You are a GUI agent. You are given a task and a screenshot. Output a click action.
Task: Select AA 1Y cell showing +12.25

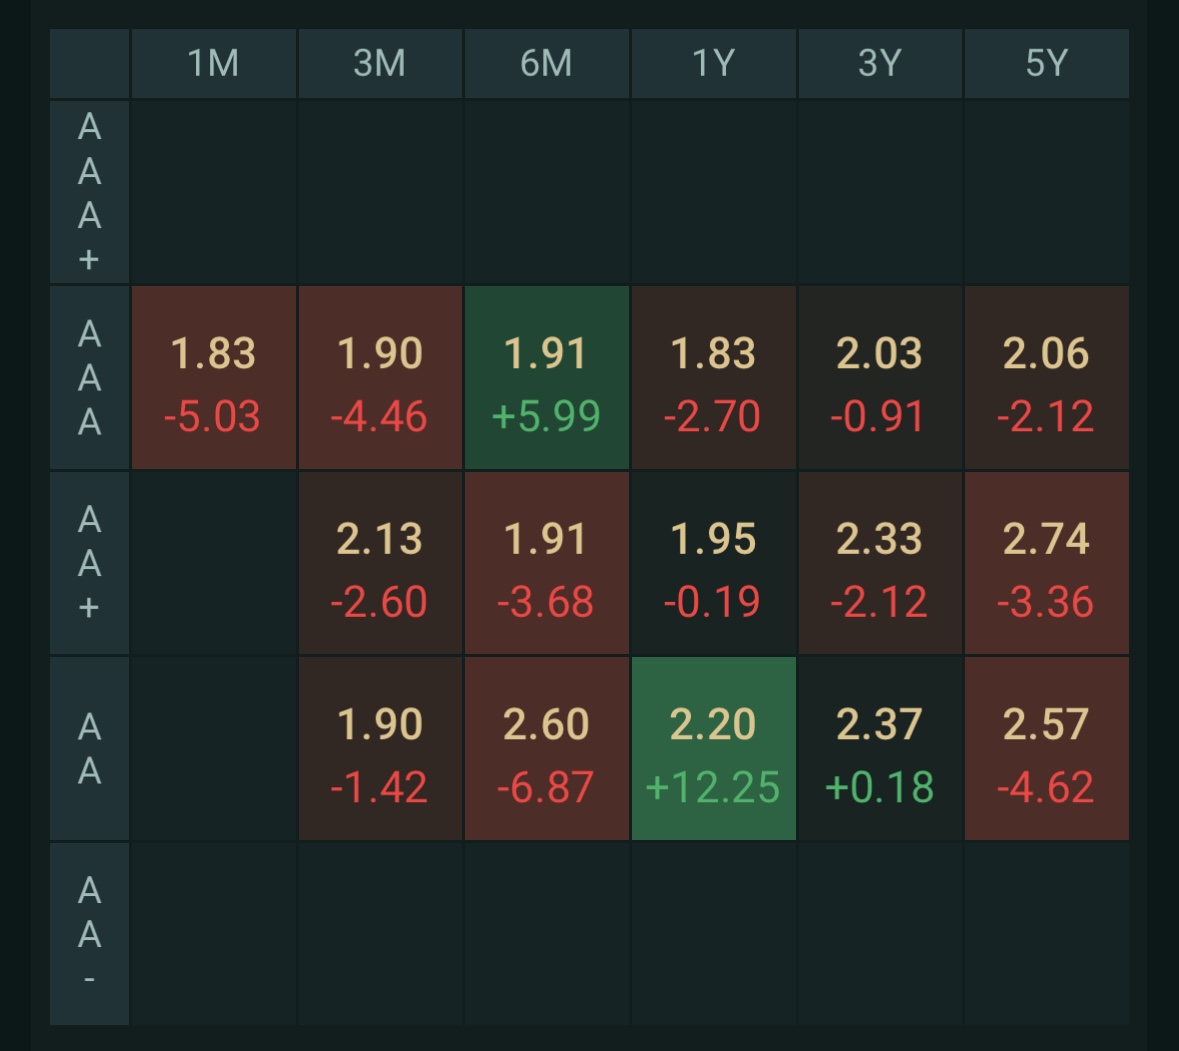pyautogui.click(x=713, y=749)
